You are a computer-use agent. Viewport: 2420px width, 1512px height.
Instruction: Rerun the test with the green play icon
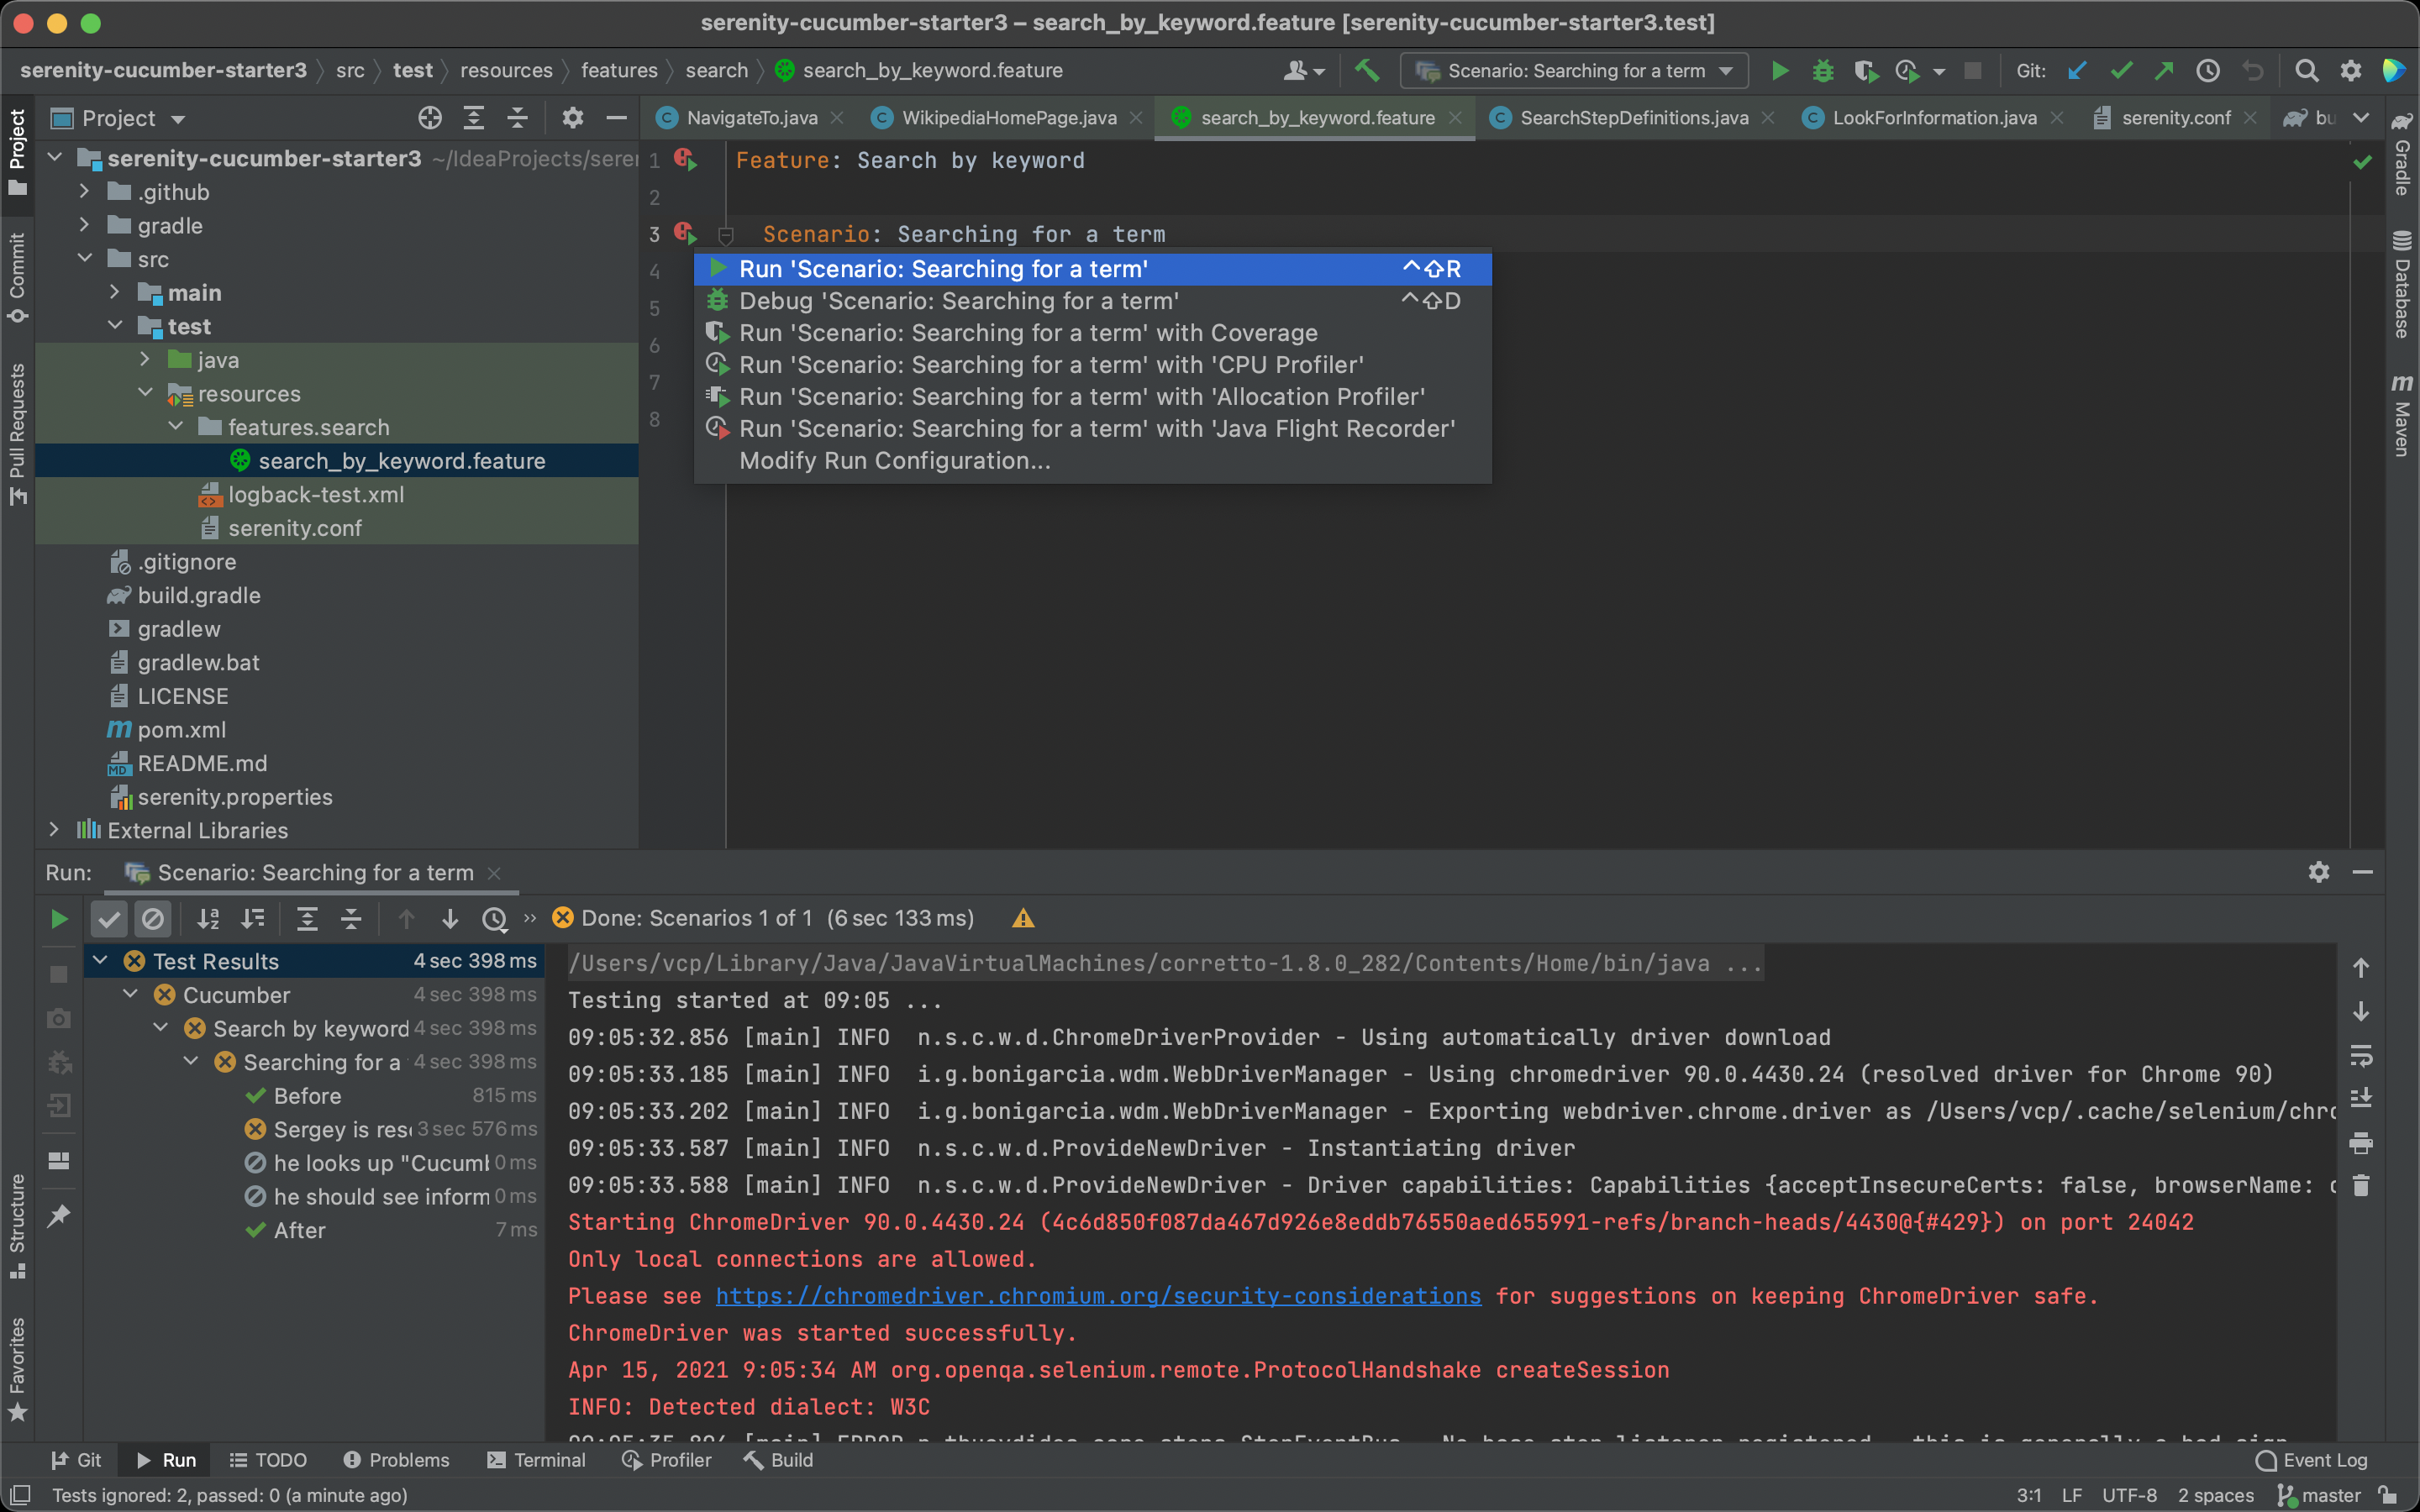click(x=58, y=919)
